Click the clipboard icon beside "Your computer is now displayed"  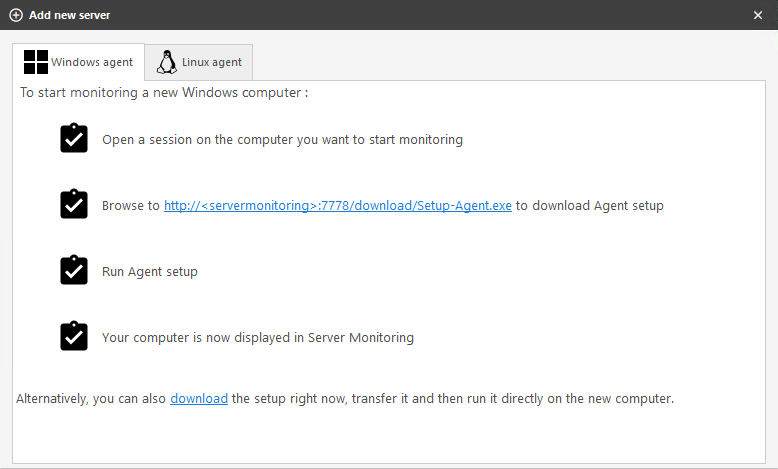pos(74,336)
